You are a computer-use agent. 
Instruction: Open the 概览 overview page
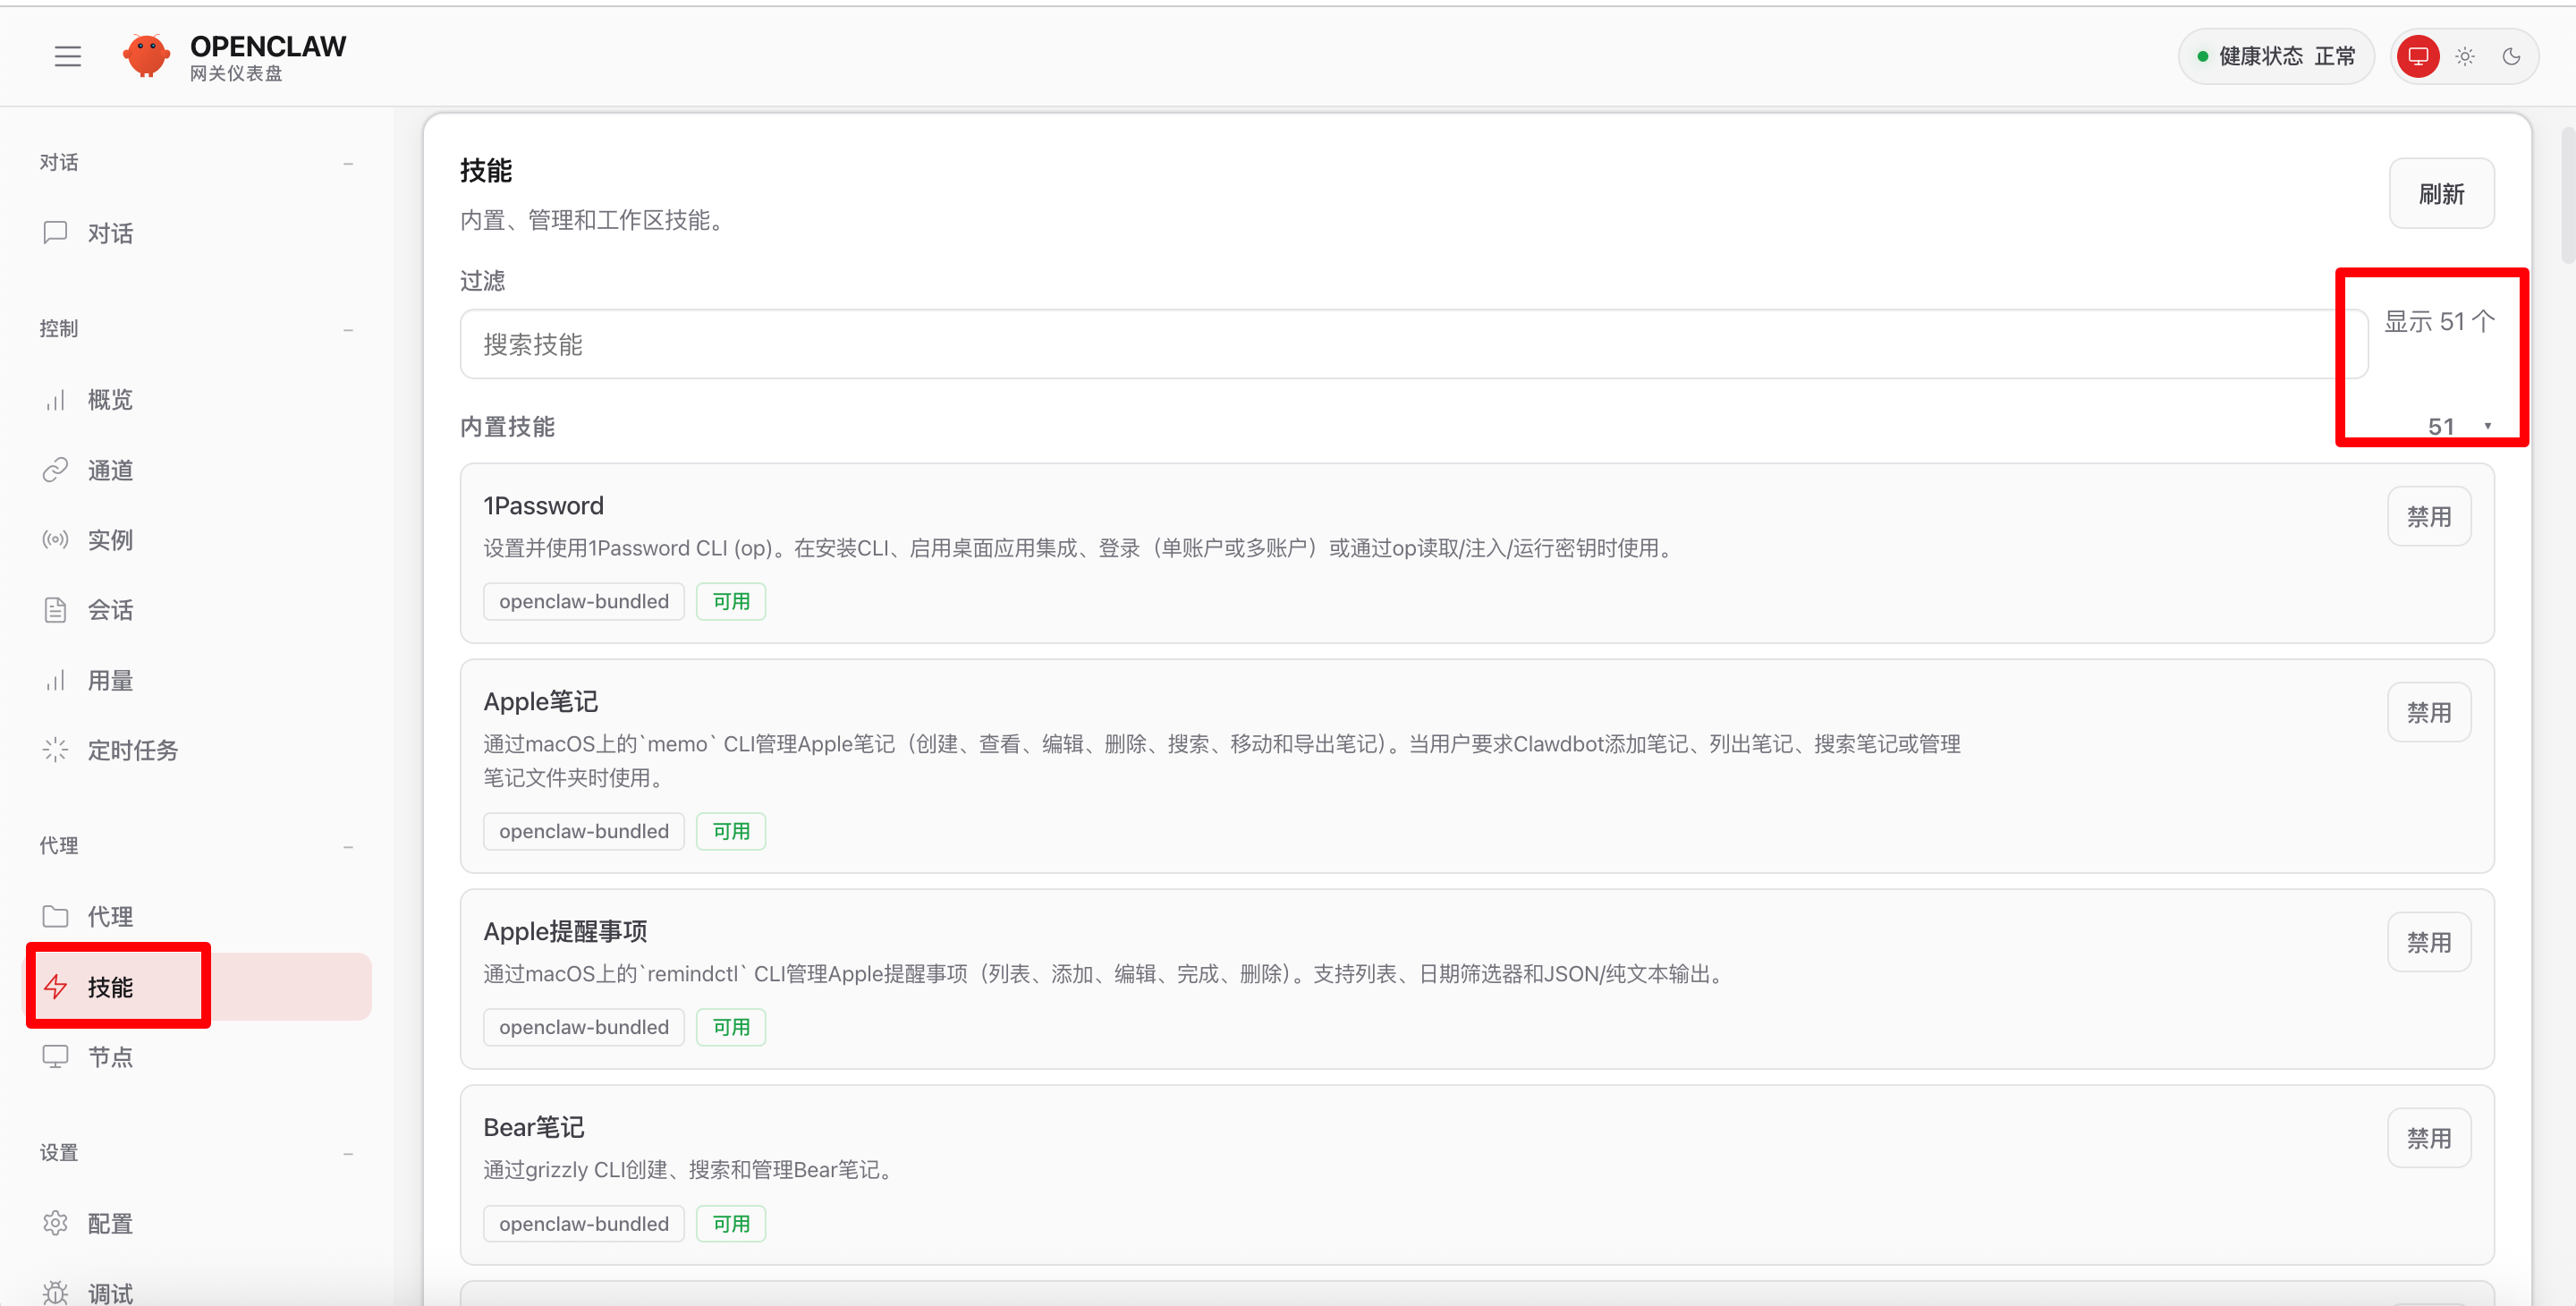click(x=110, y=400)
